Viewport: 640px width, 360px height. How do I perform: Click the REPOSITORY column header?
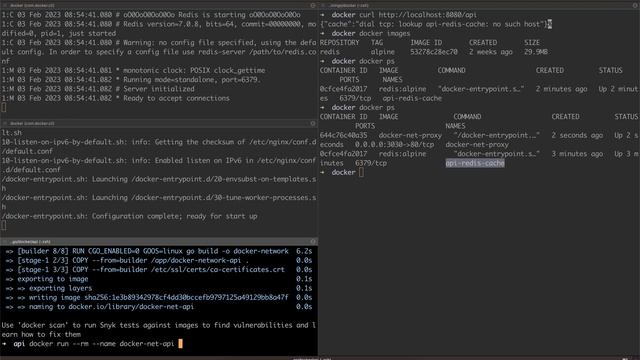340,42
